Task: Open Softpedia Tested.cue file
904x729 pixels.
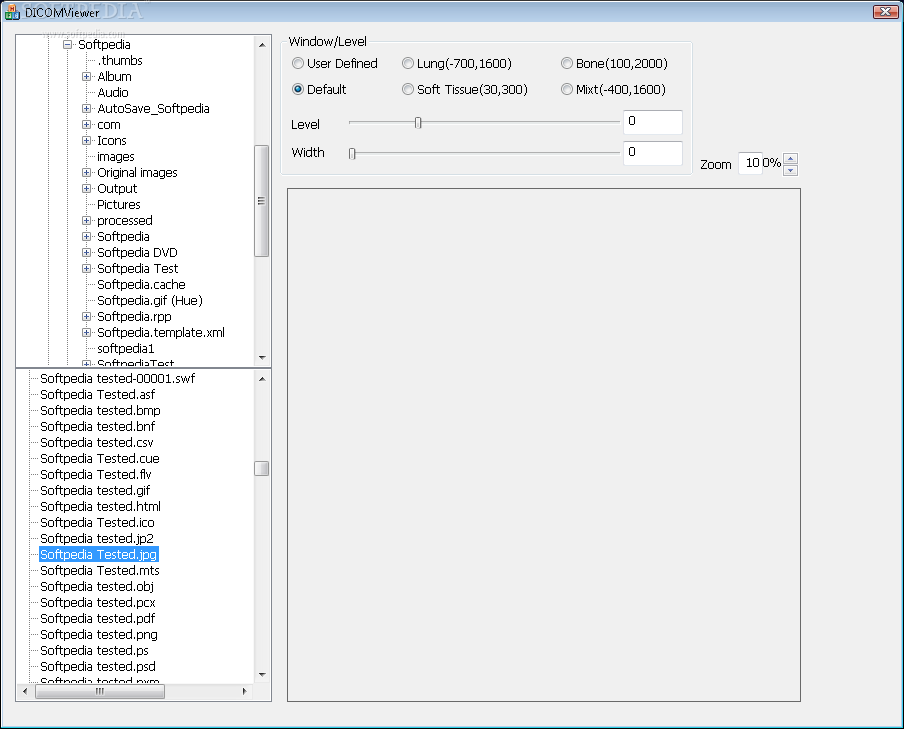Action: point(100,459)
